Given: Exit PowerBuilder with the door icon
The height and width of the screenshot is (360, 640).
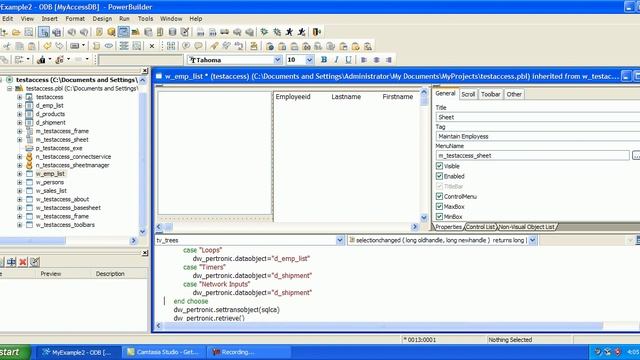Looking at the screenshot, I should click(317, 32).
